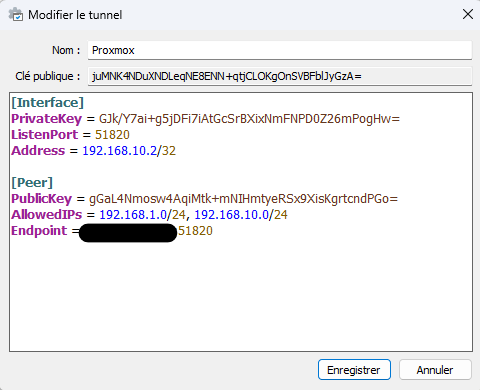Close the Modifier le tunnel dialog
Image resolution: width=480 pixels, height=390 pixels.
click(468, 14)
